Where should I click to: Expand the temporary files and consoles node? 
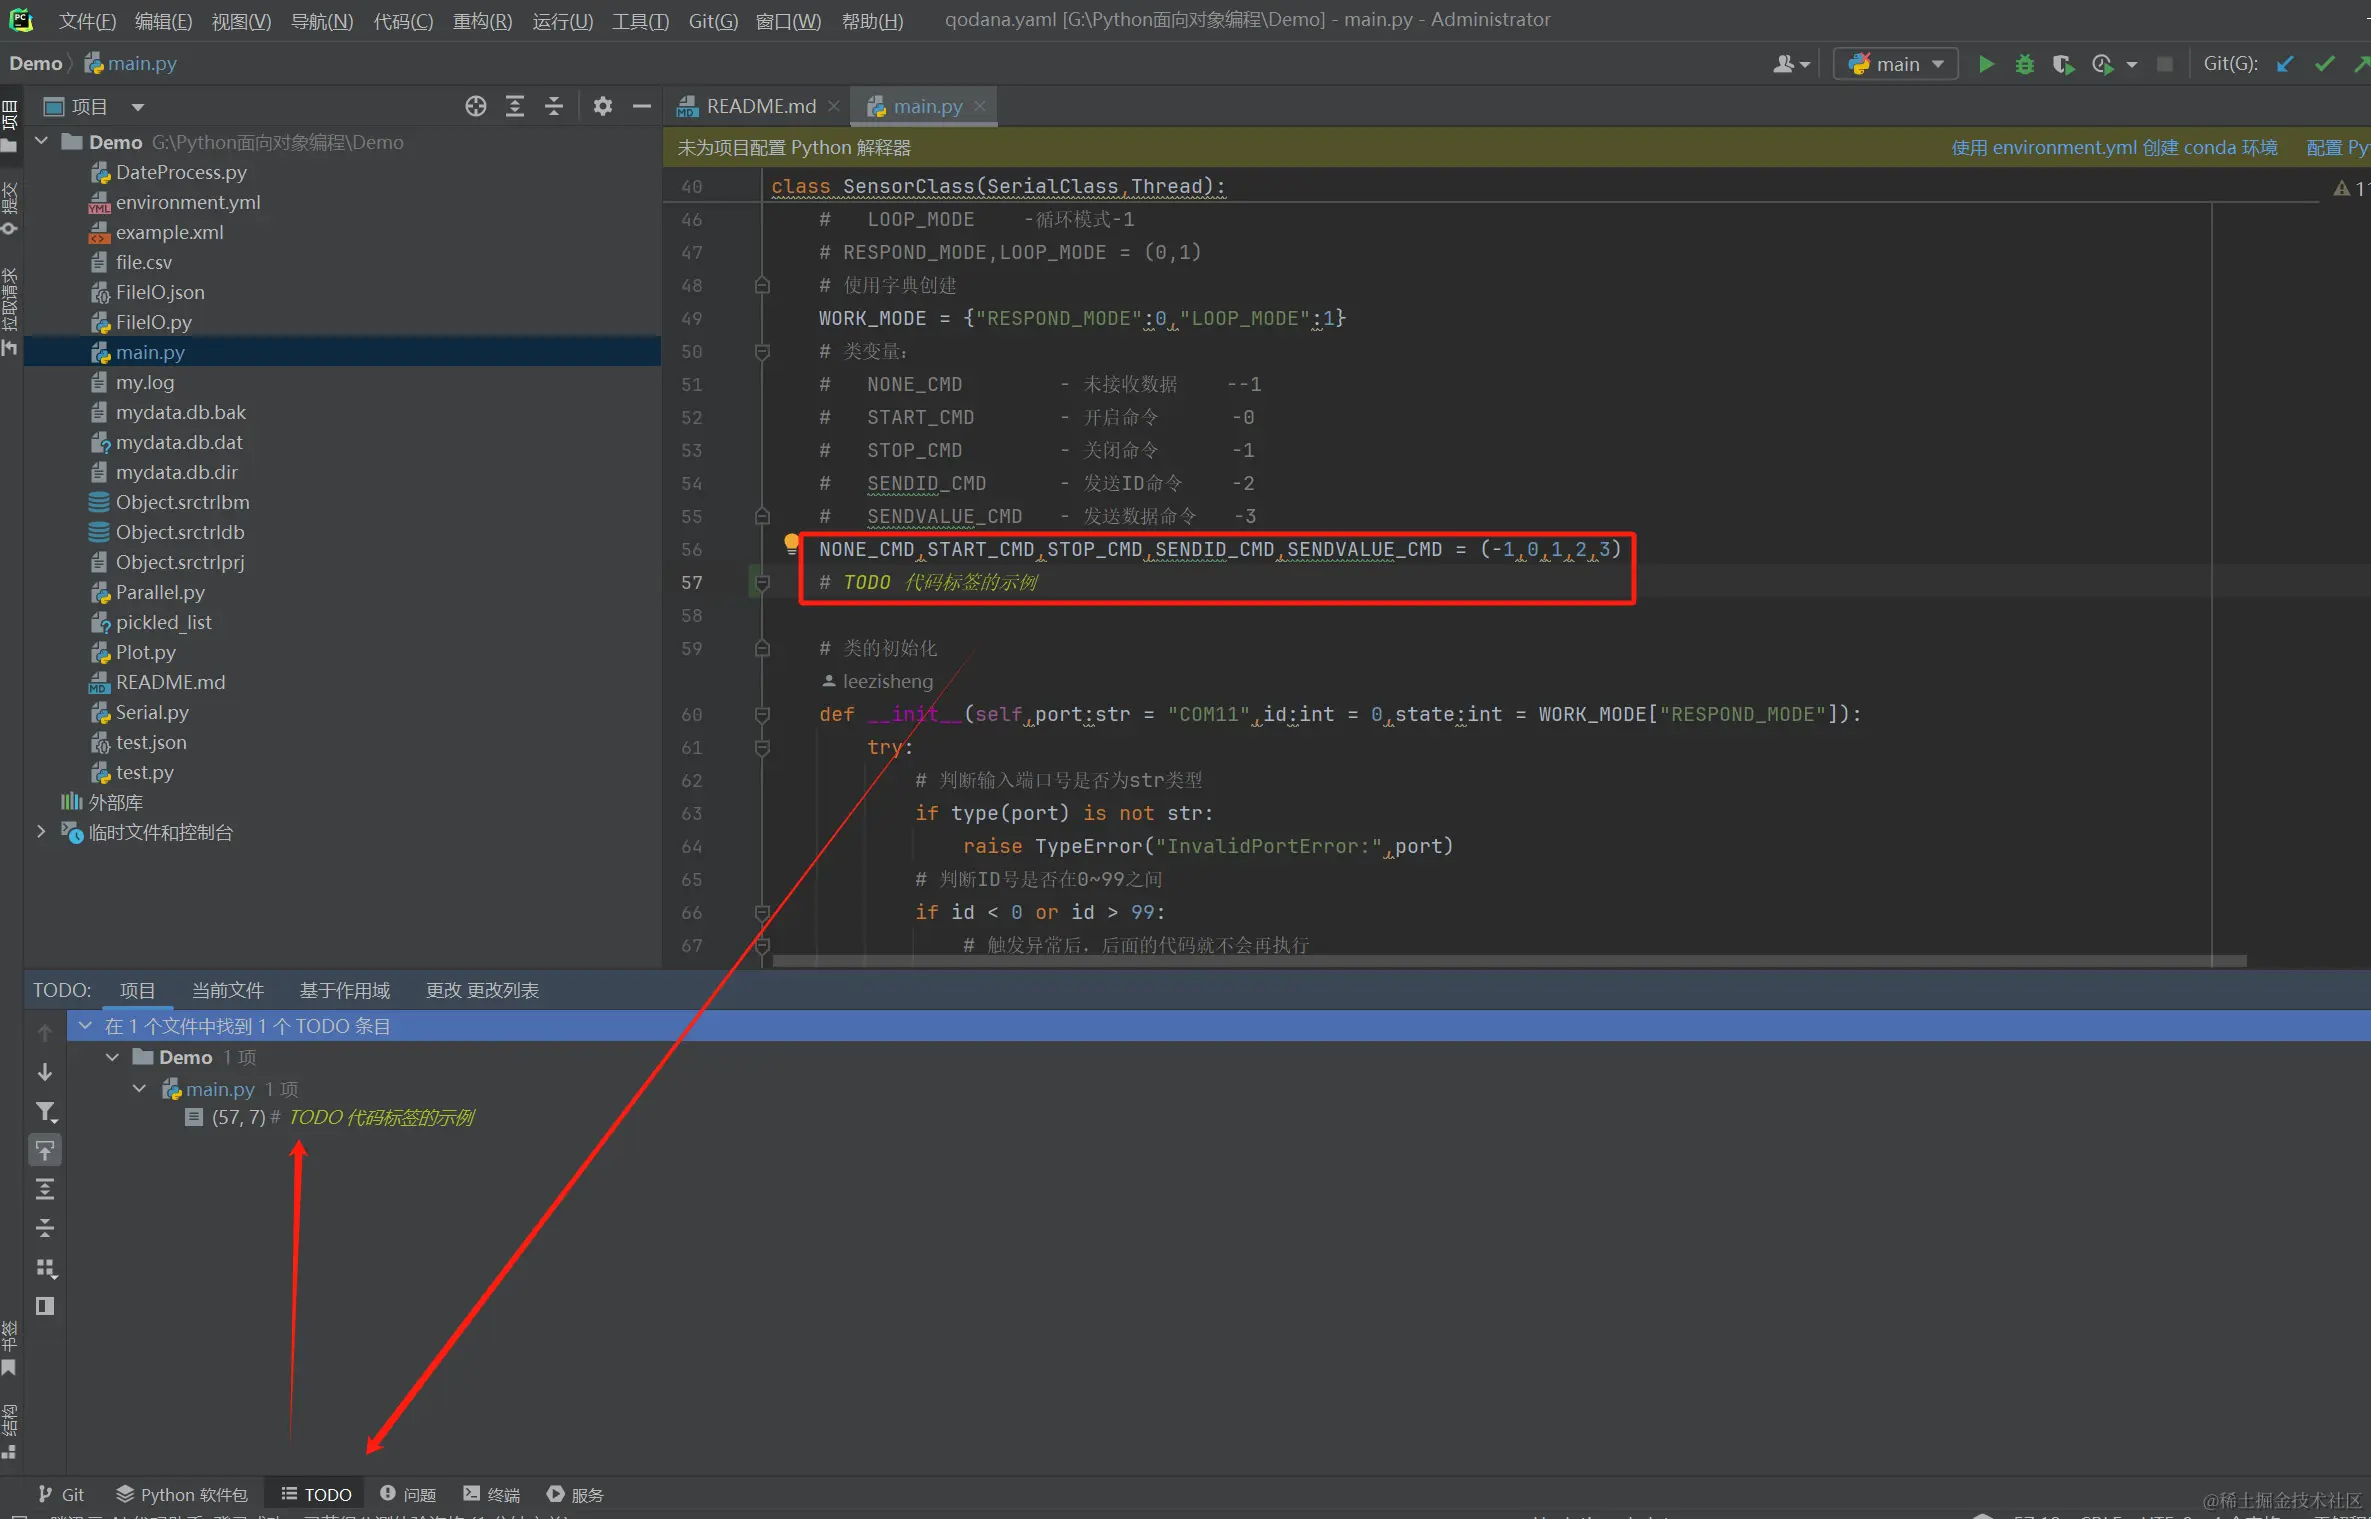42,832
